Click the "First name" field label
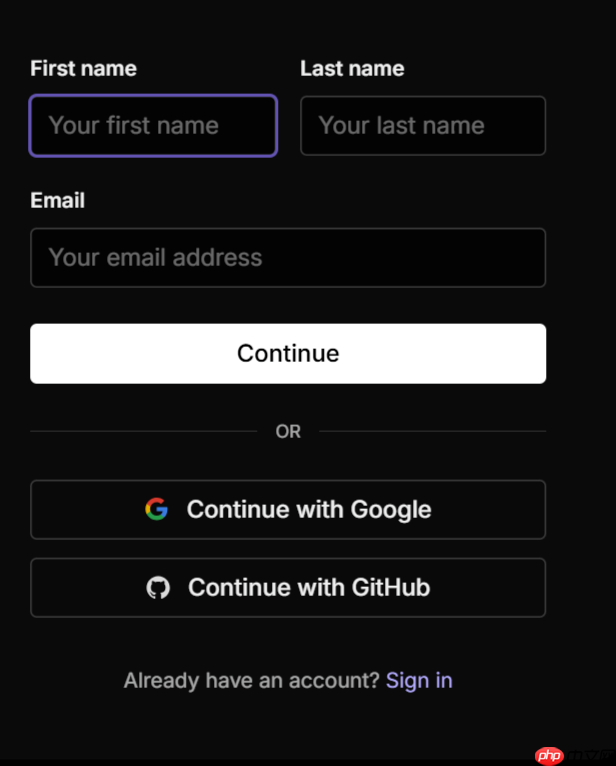 point(83,69)
